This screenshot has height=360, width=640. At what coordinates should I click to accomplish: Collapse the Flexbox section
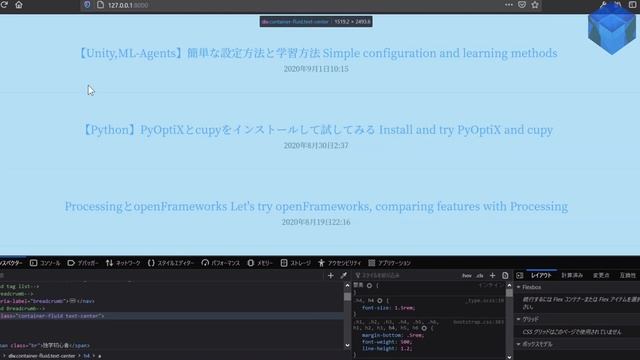coord(519,287)
